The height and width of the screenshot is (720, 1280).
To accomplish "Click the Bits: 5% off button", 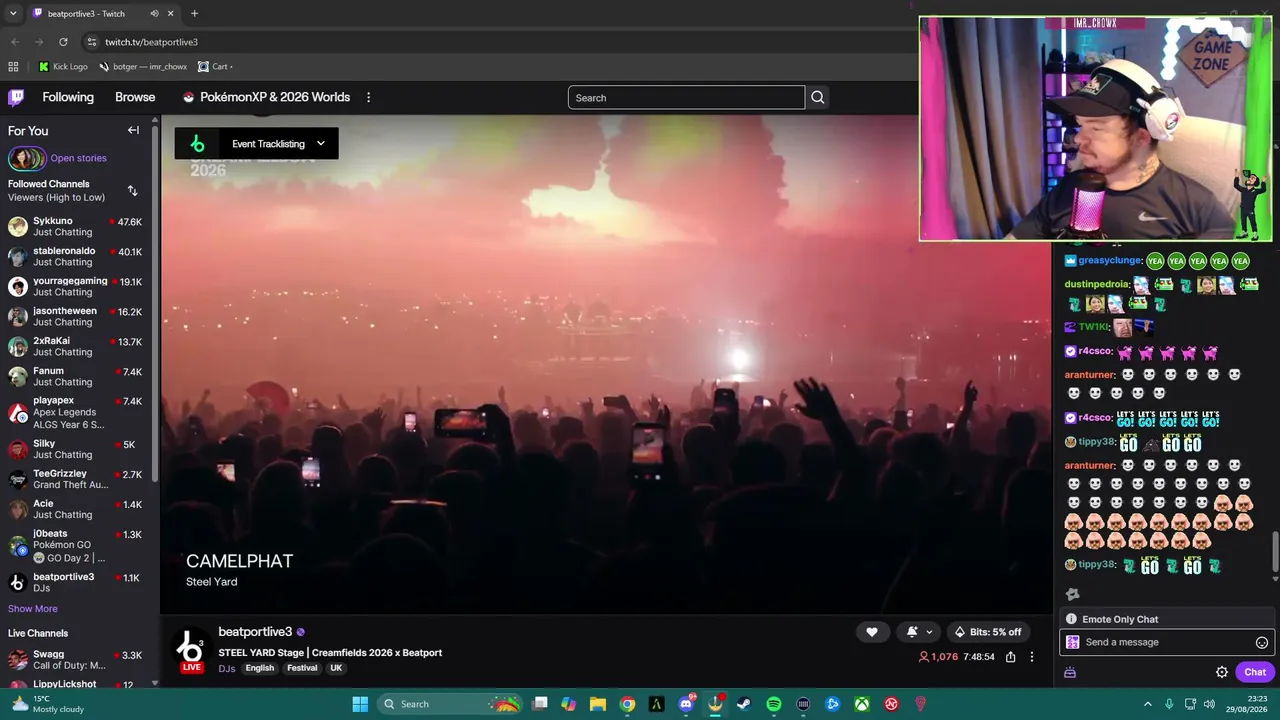I will click(988, 632).
